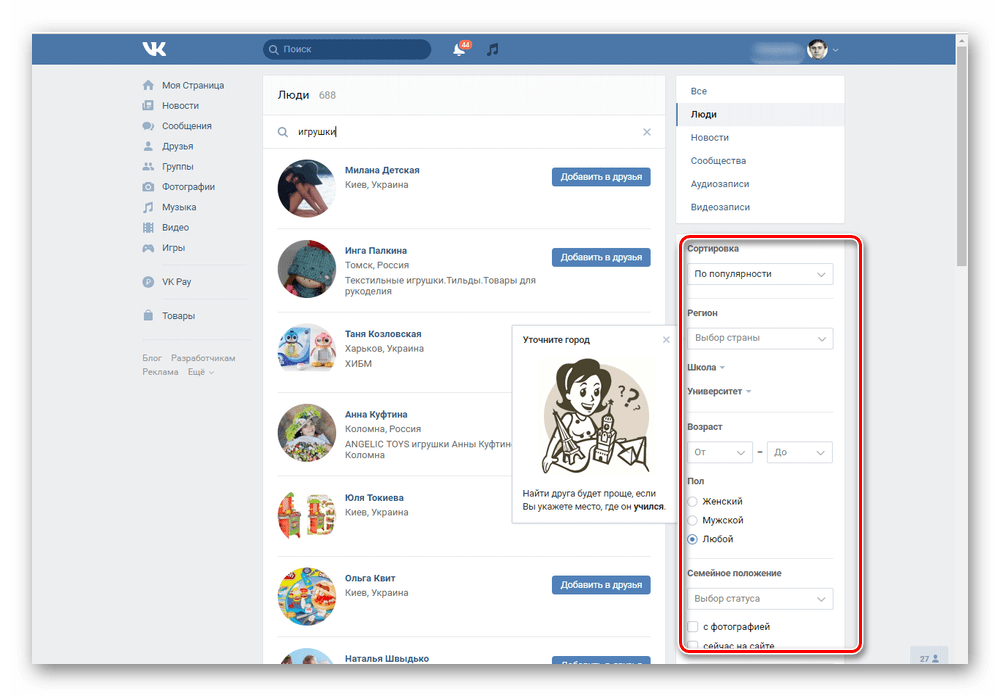This screenshot has height=696, width=1000.
Task: Click the Реклама footer link
Action: click(160, 372)
